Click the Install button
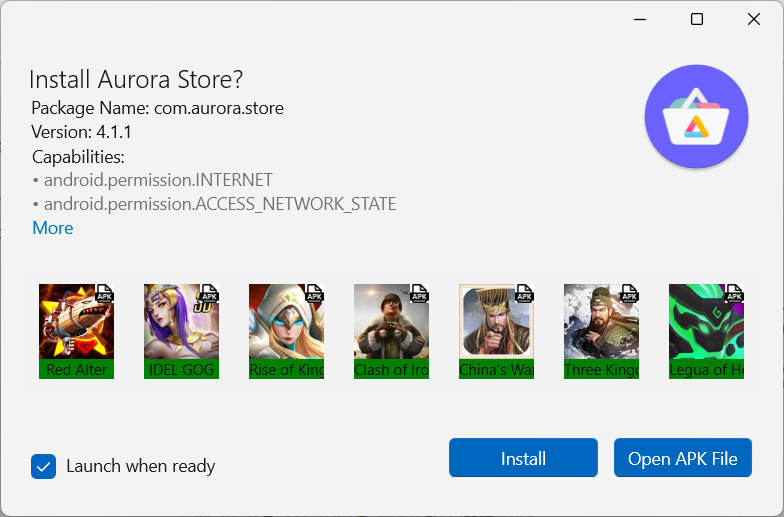 click(x=523, y=458)
